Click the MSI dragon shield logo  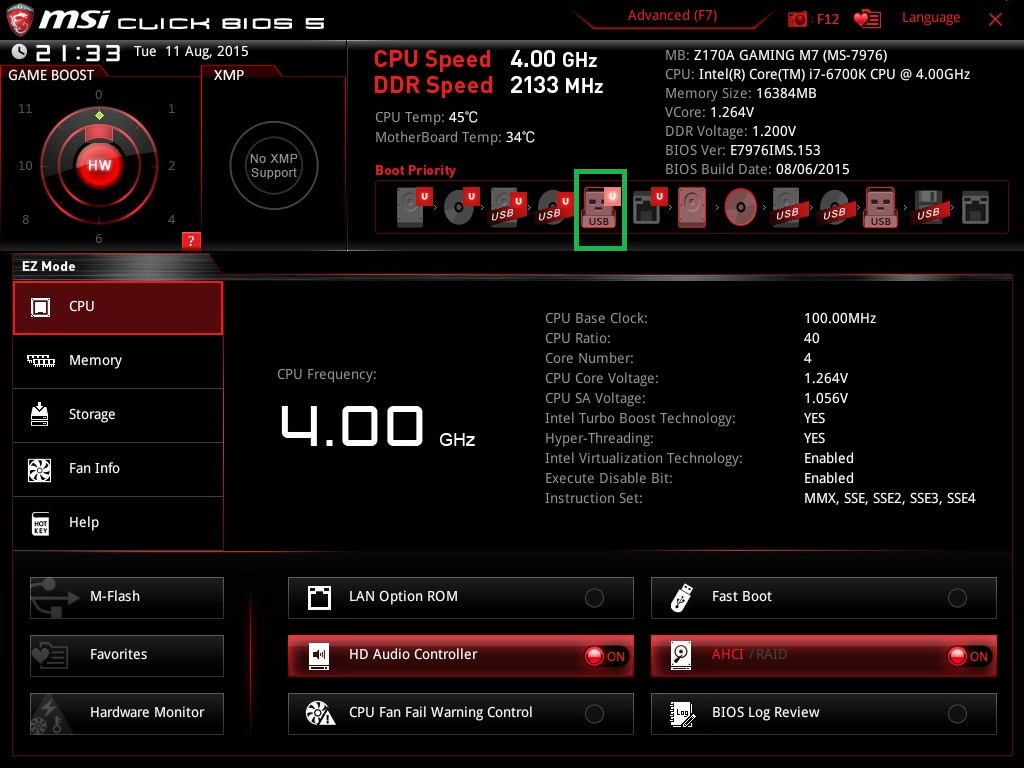coord(19,20)
